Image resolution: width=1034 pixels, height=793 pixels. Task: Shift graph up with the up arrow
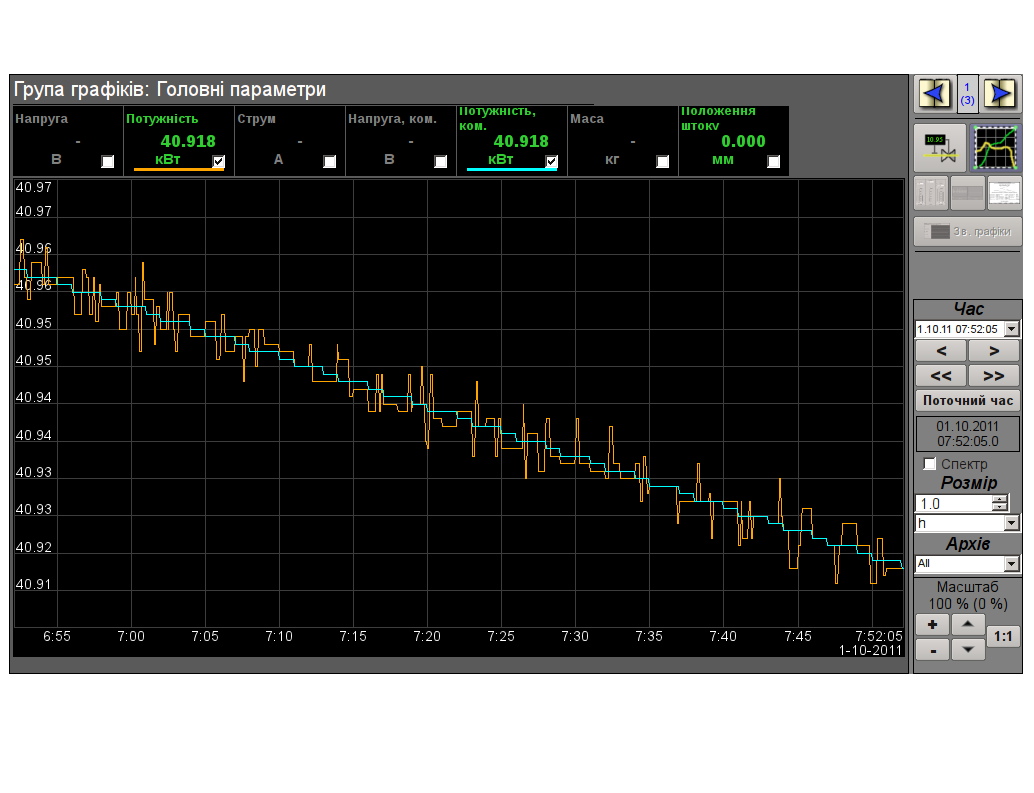(x=967, y=625)
